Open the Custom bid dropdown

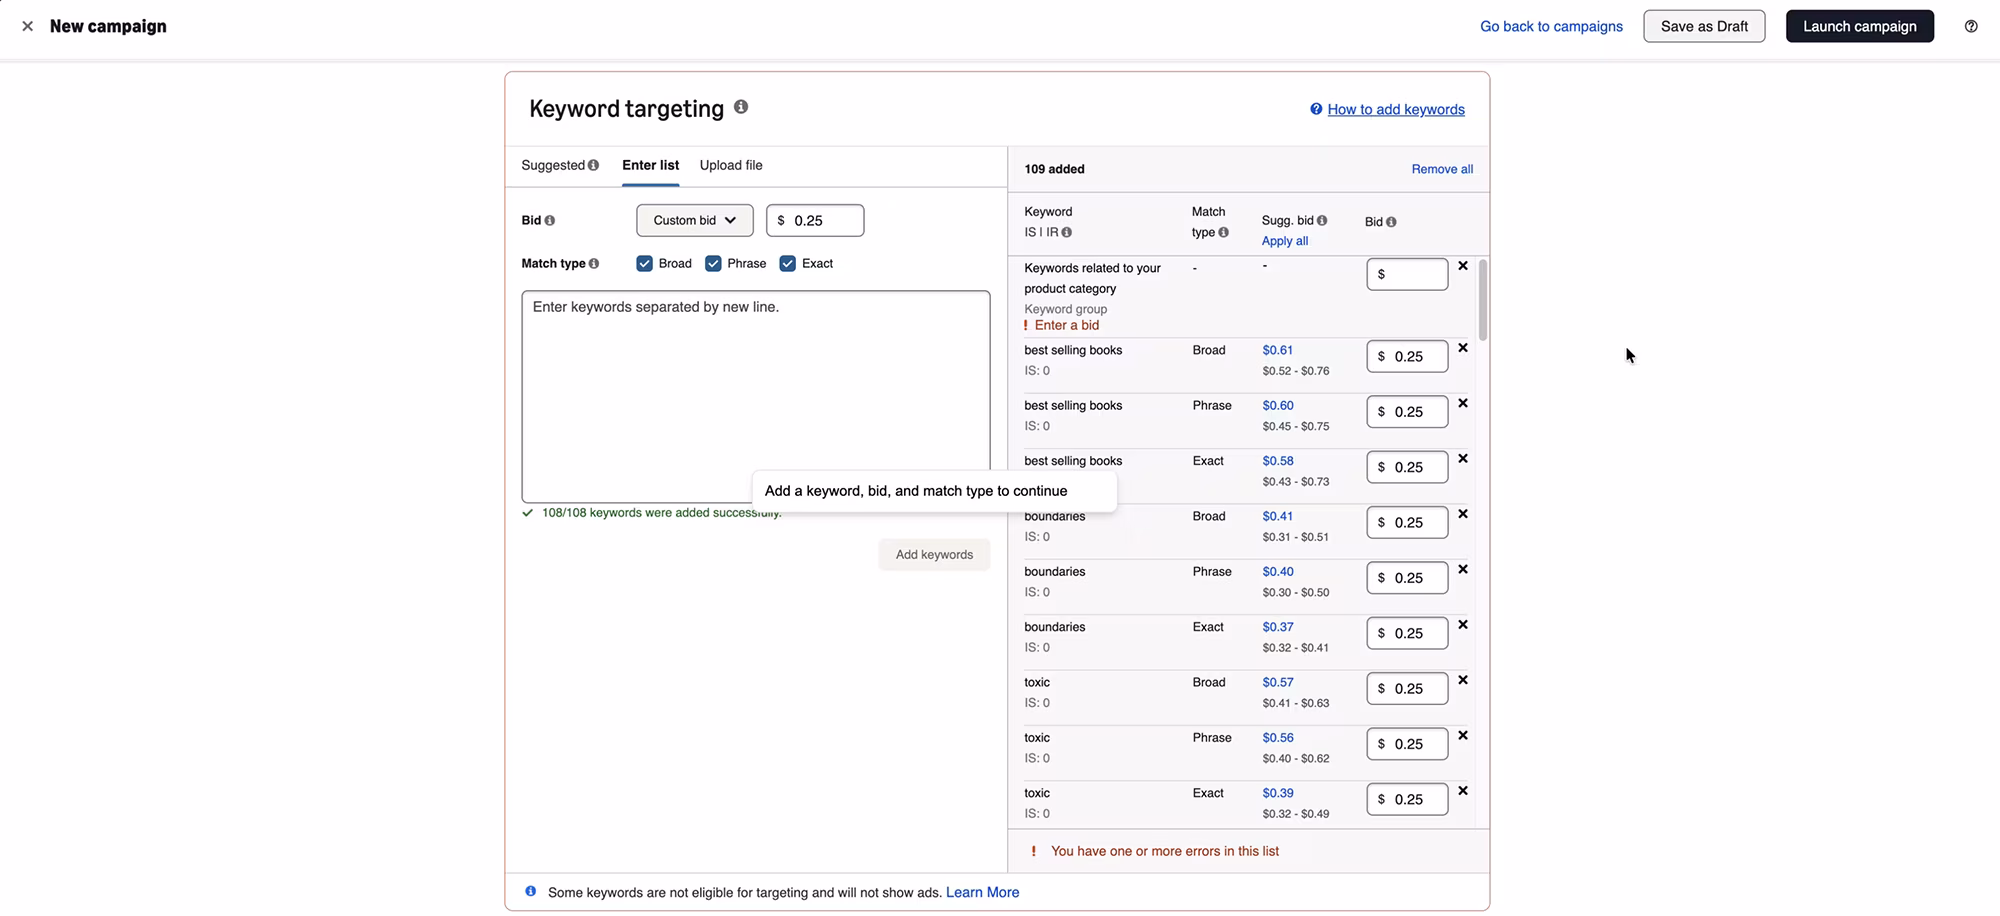pyautogui.click(x=694, y=220)
